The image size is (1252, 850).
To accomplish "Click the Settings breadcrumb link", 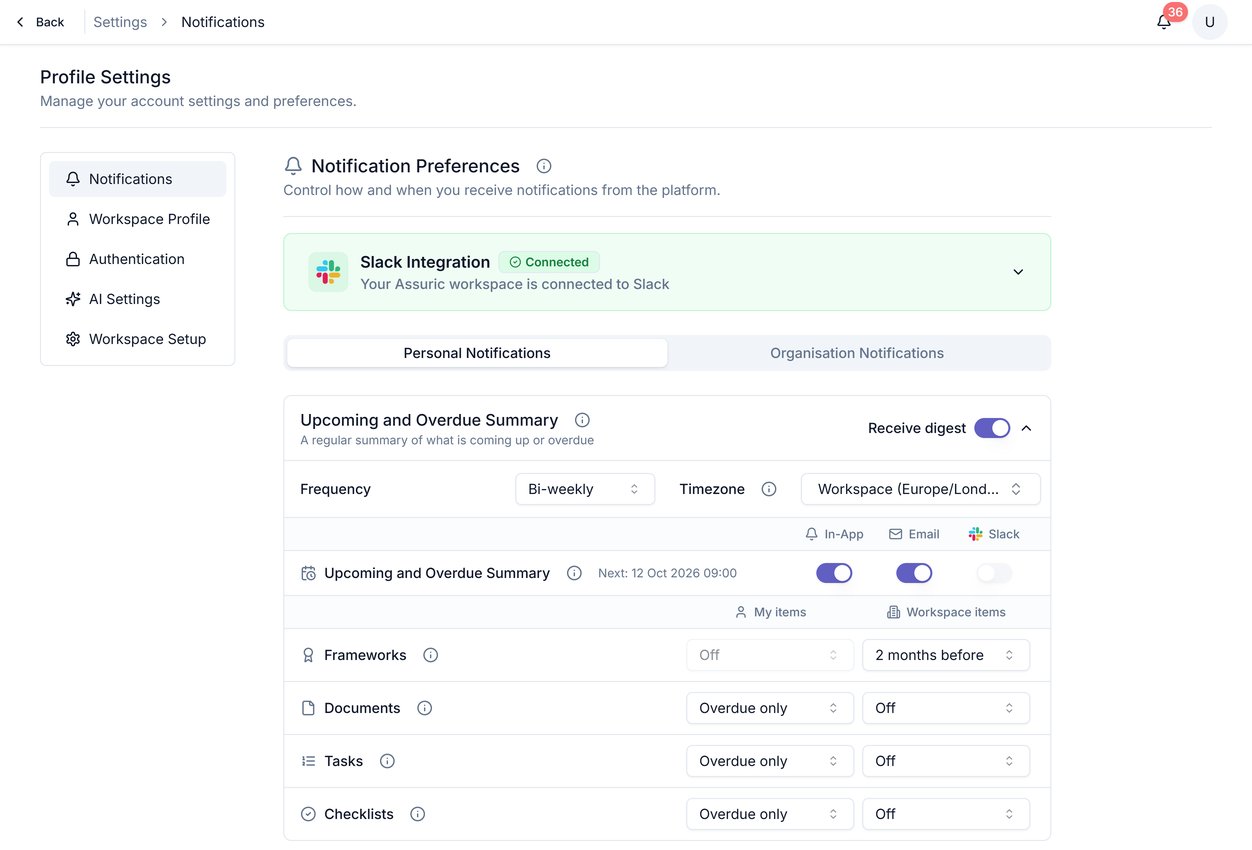I will click(x=120, y=22).
